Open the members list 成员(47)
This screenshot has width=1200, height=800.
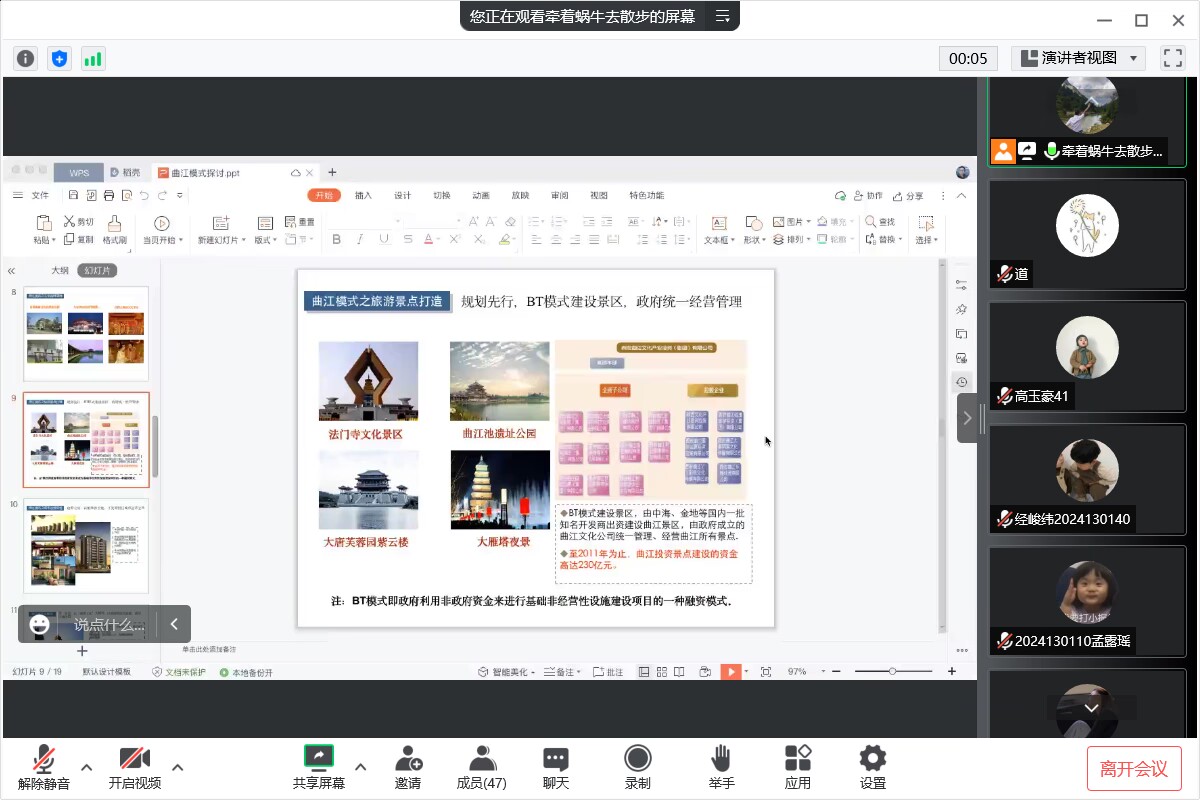pyautogui.click(x=482, y=767)
